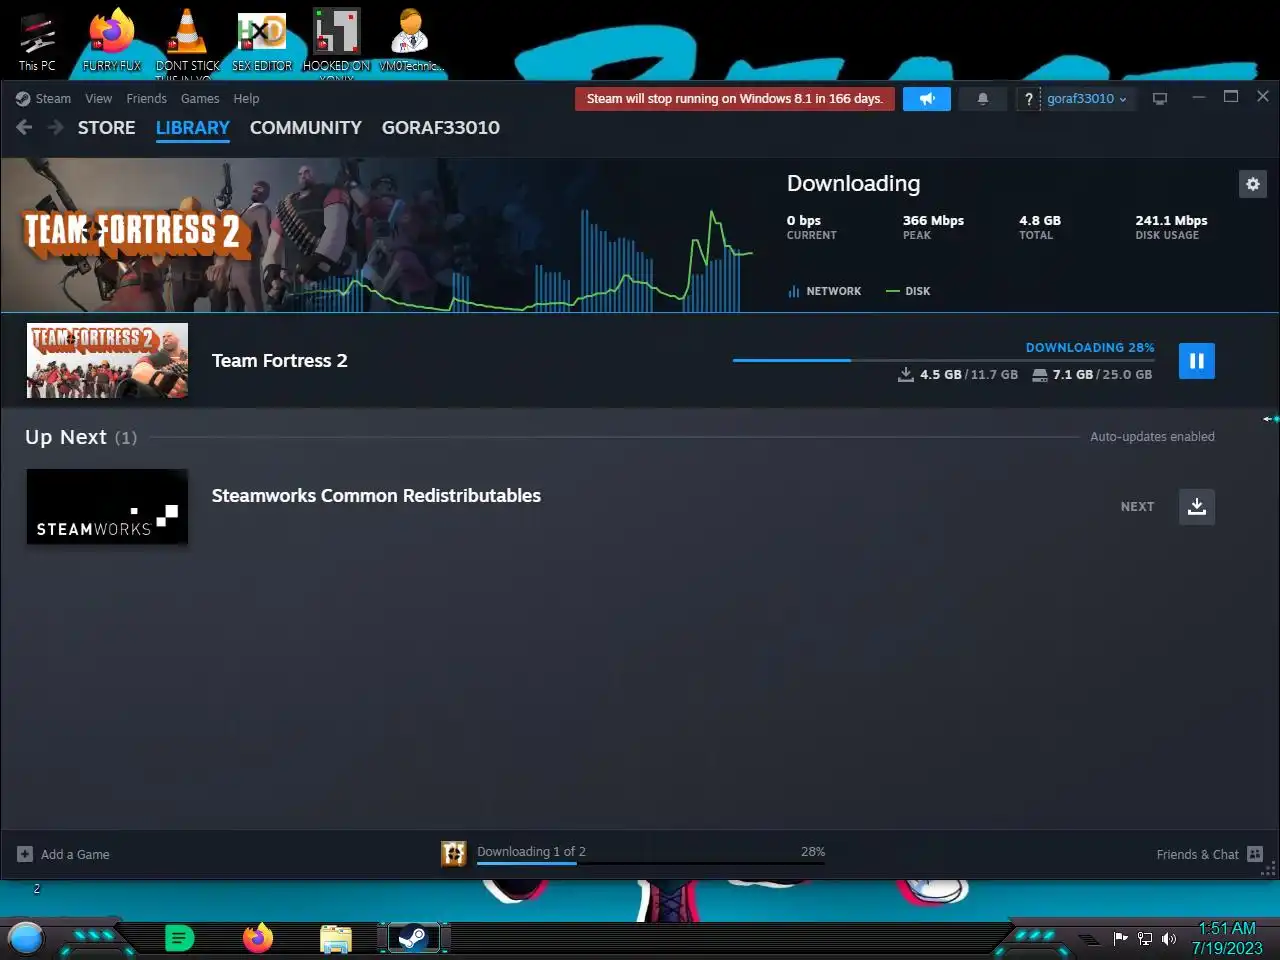The width and height of the screenshot is (1280, 960).
Task: Open notifications bell icon
Action: tap(982, 99)
